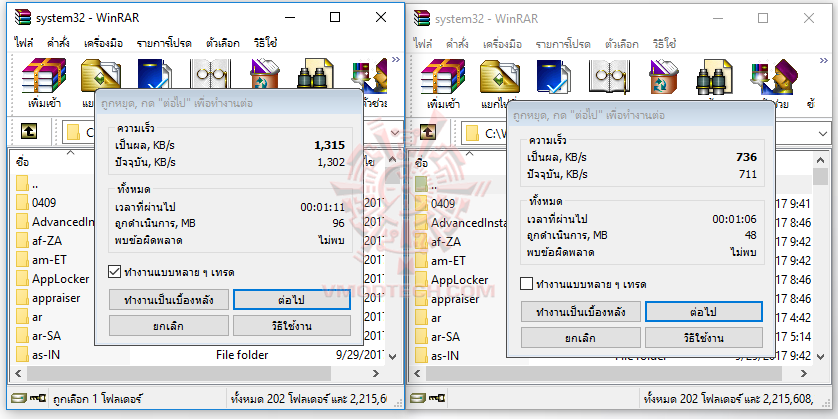The height and width of the screenshot is (419, 838).
Task: Click วิธีใช้งาน (Help) button in left dialog
Action: [x=292, y=325]
